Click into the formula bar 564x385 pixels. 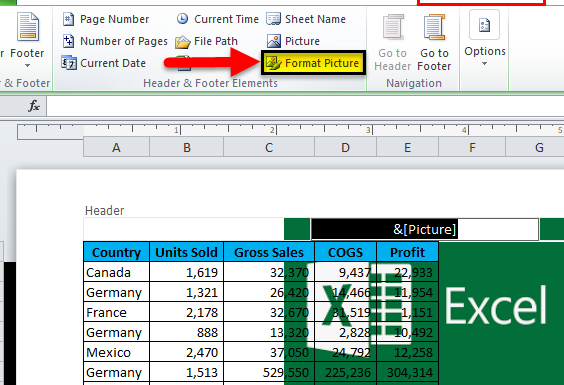[305, 106]
